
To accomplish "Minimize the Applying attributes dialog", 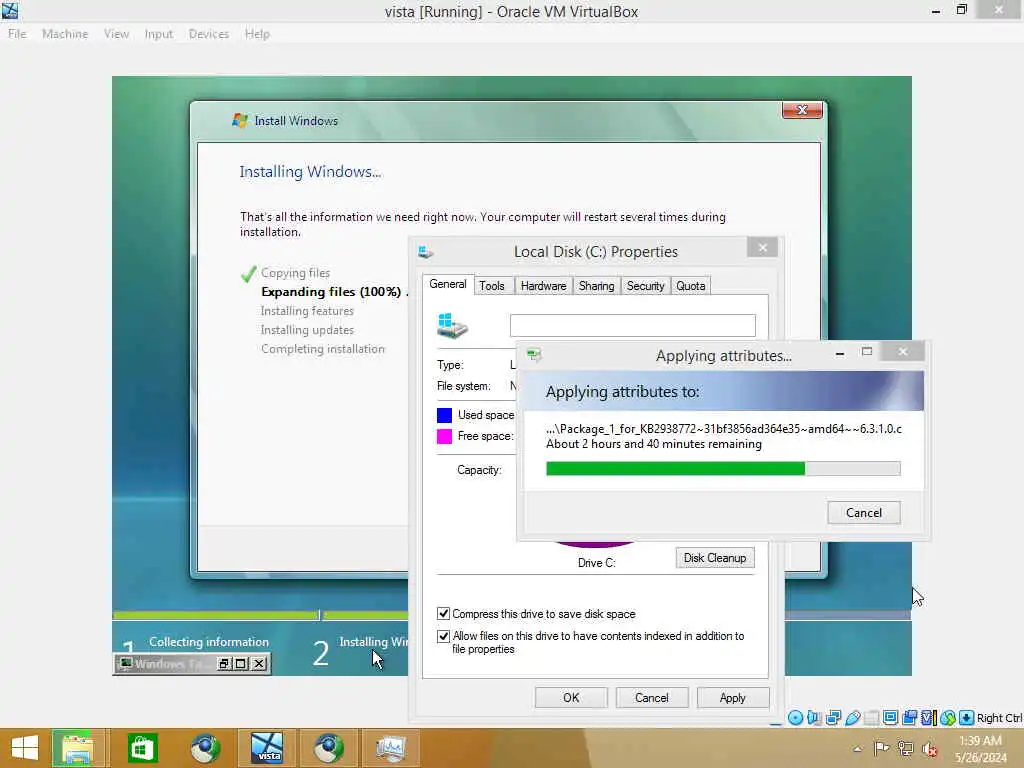I will click(840, 353).
